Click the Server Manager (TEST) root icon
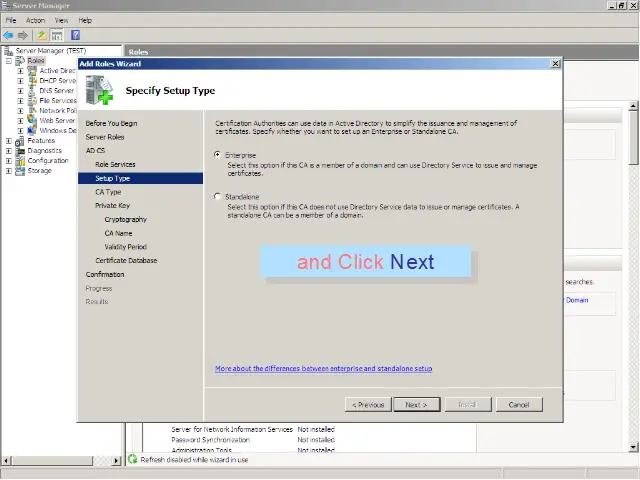The width and height of the screenshot is (640, 480). coord(8,51)
